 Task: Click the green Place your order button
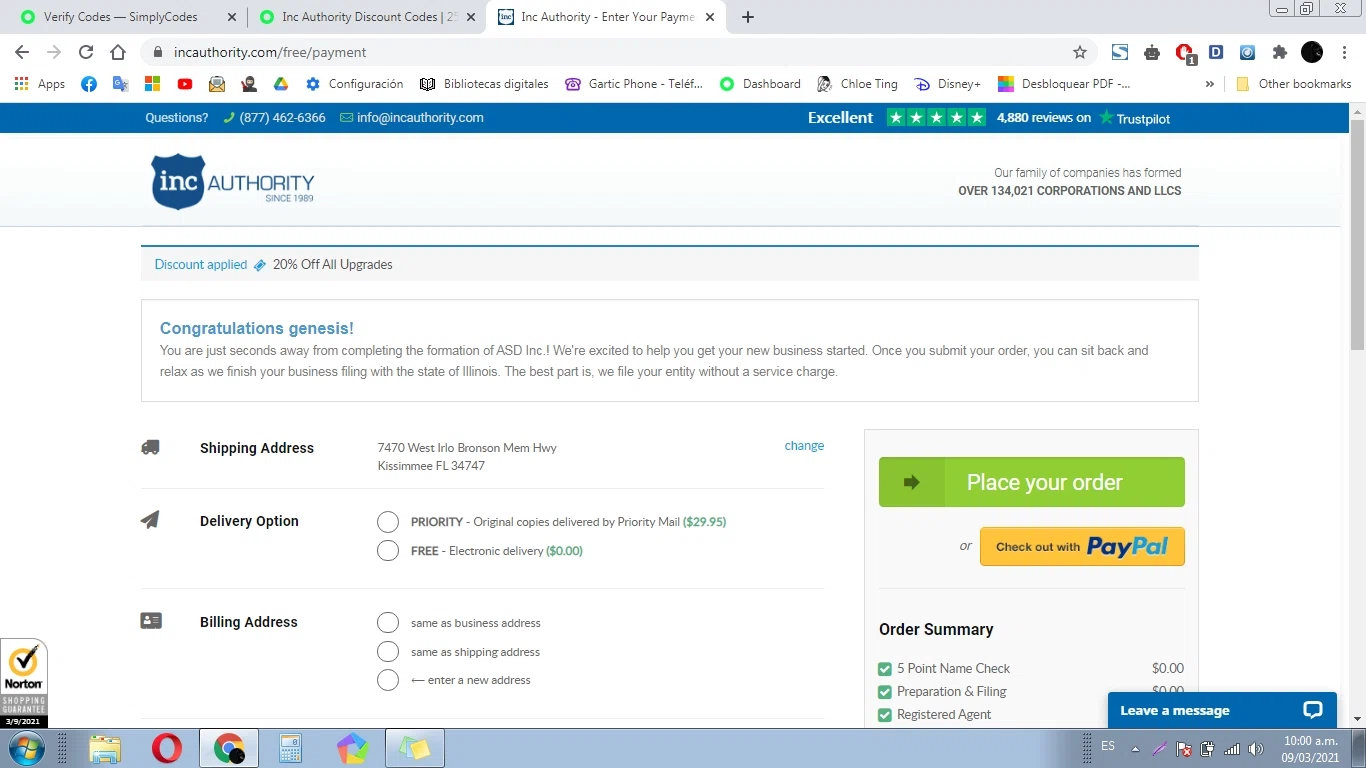click(1031, 482)
